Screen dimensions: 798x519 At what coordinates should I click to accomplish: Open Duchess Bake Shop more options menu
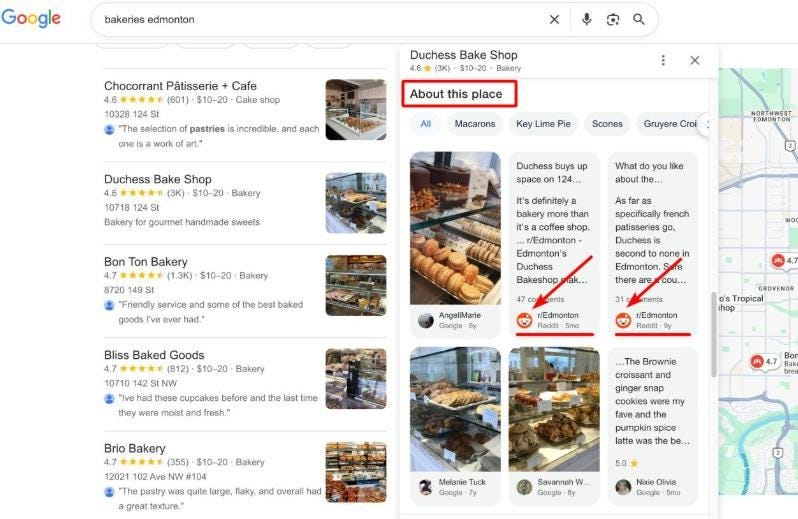click(x=663, y=61)
